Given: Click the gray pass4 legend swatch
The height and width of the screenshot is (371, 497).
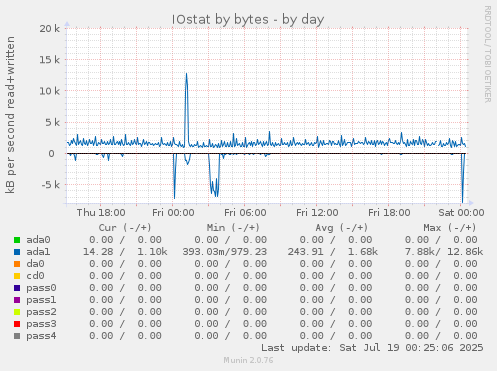Looking at the screenshot, I should (x=17, y=336).
